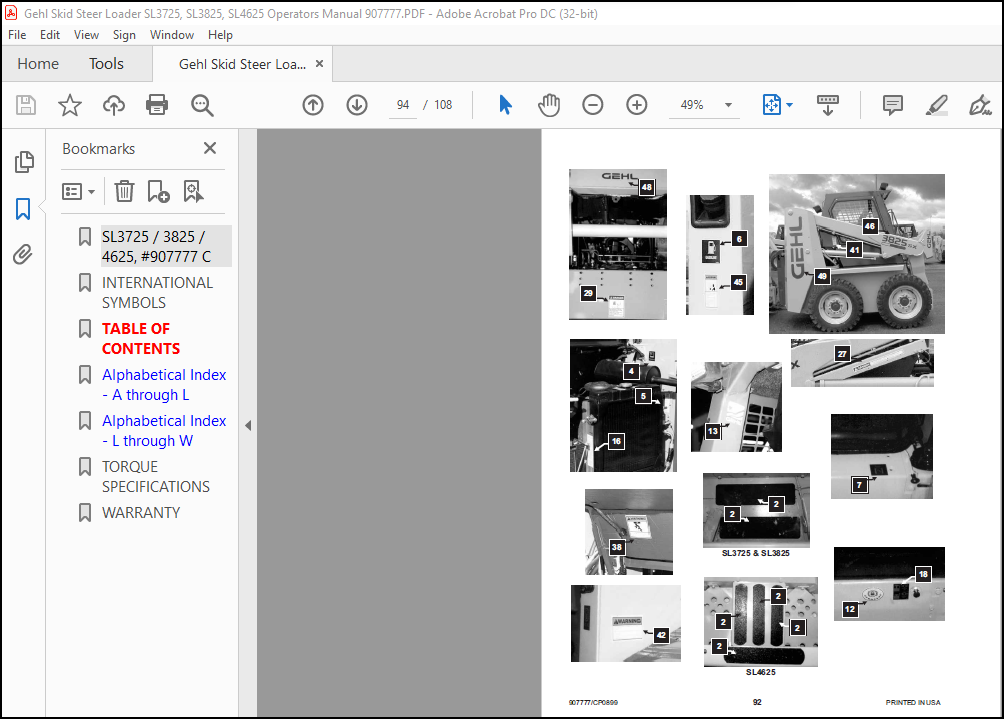Find current bookmark icon
Viewport: 1004px width, 719px height.
[x=193, y=191]
